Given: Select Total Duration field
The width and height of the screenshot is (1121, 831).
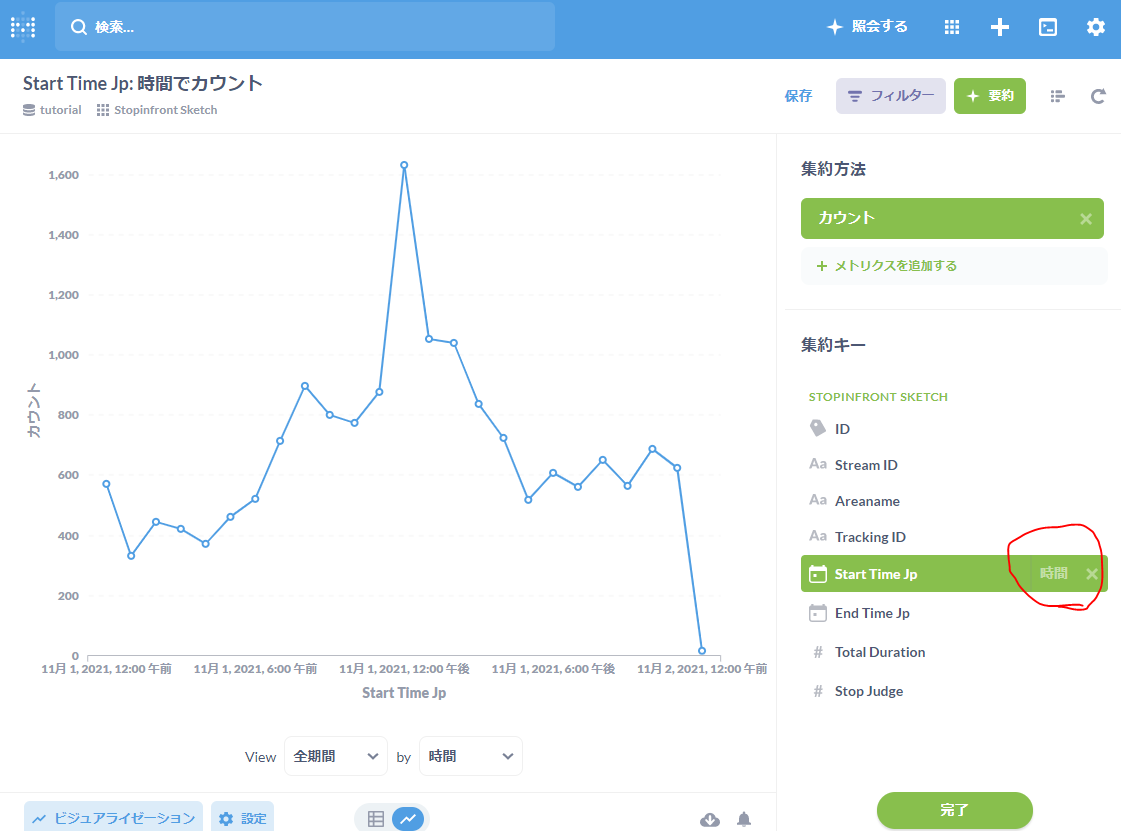Looking at the screenshot, I should (x=880, y=652).
